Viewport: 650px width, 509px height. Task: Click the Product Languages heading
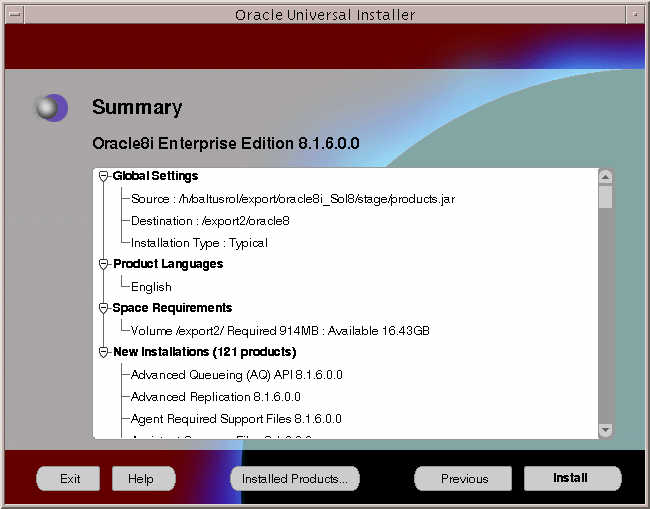pyautogui.click(x=168, y=264)
